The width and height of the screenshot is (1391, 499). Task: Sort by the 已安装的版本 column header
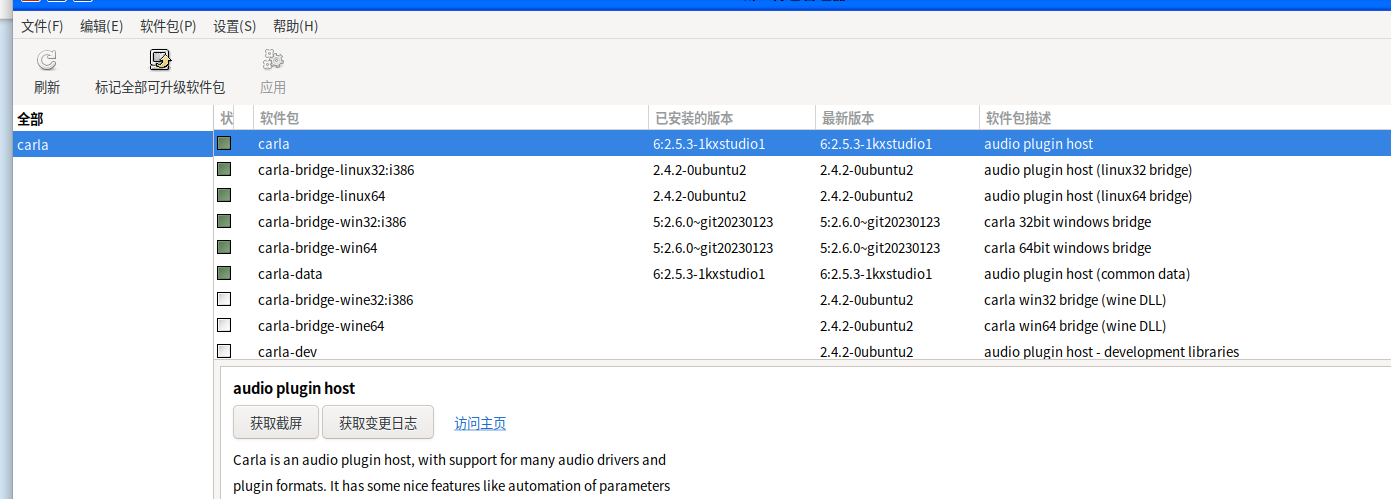pos(732,118)
